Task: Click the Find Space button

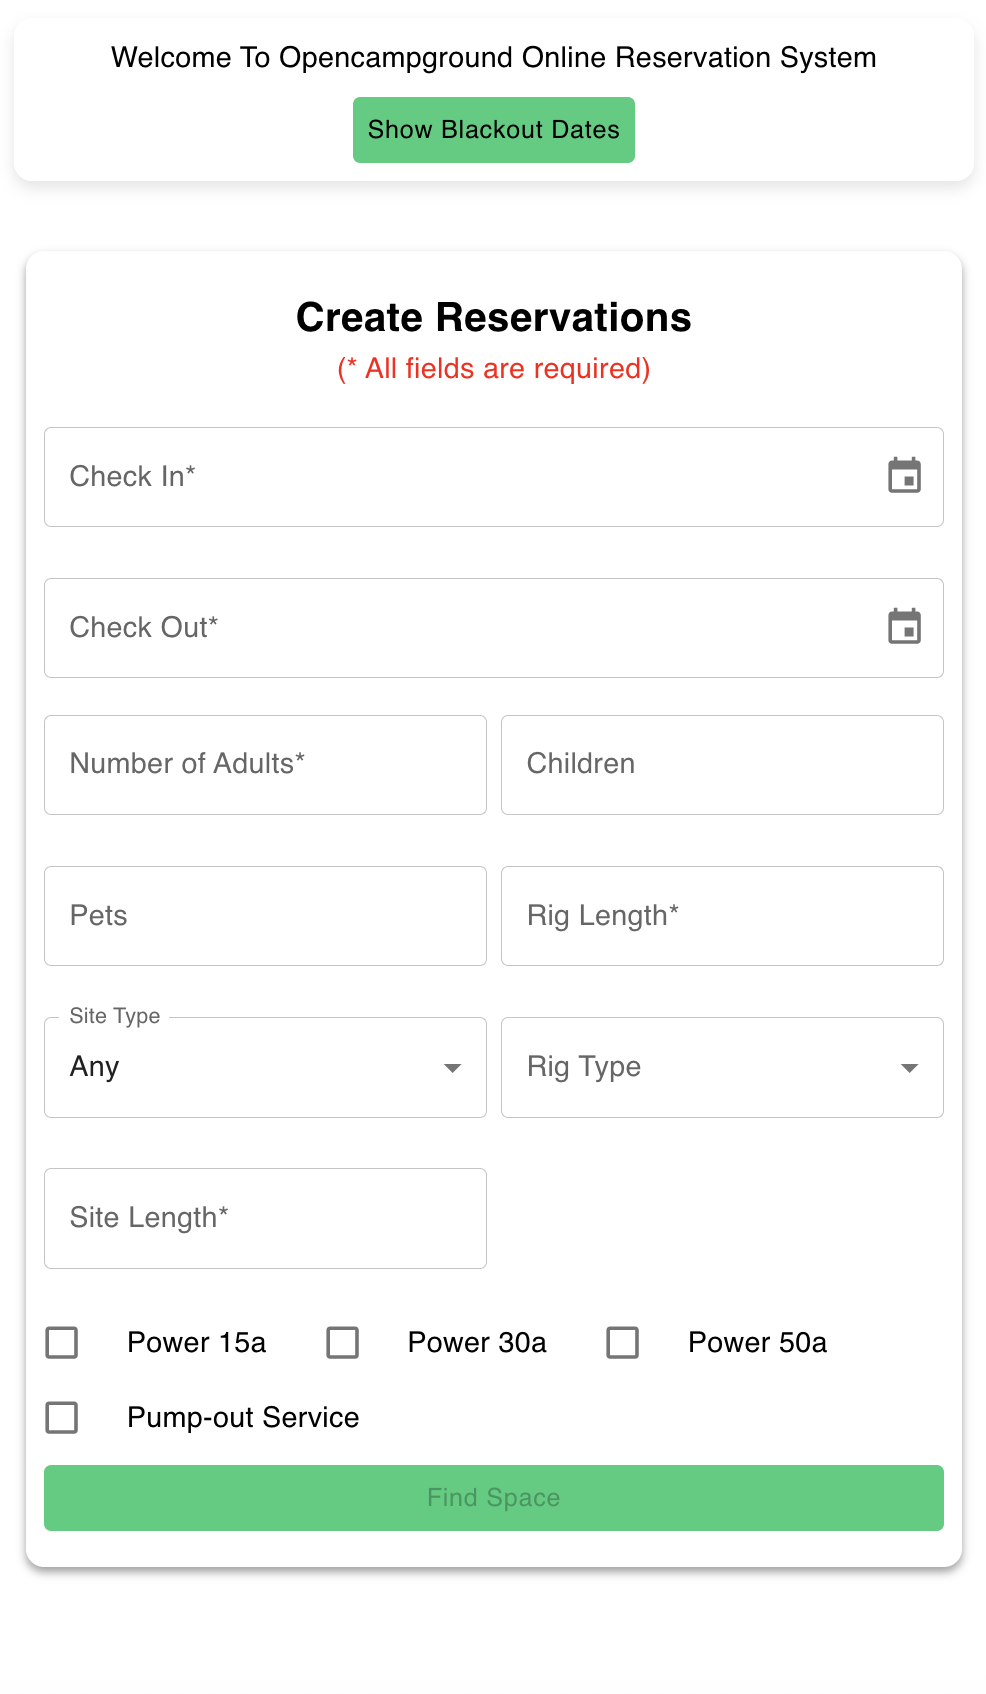Action: click(493, 1497)
